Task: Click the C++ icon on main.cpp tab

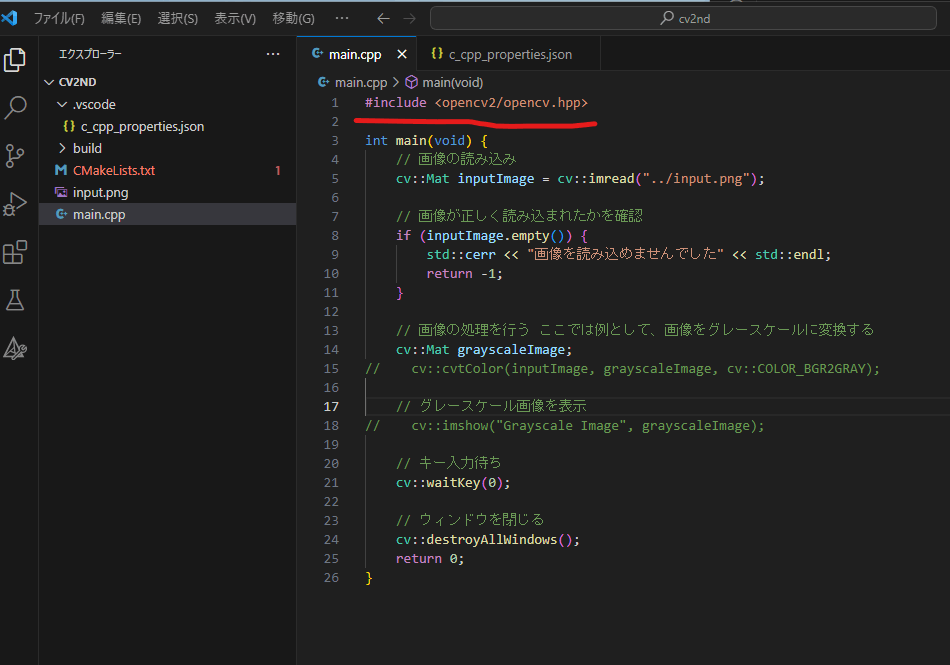Action: [x=317, y=54]
